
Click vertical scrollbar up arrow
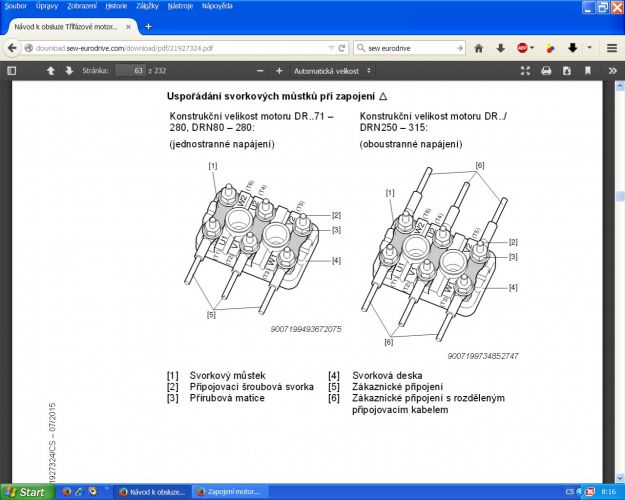tap(620, 86)
